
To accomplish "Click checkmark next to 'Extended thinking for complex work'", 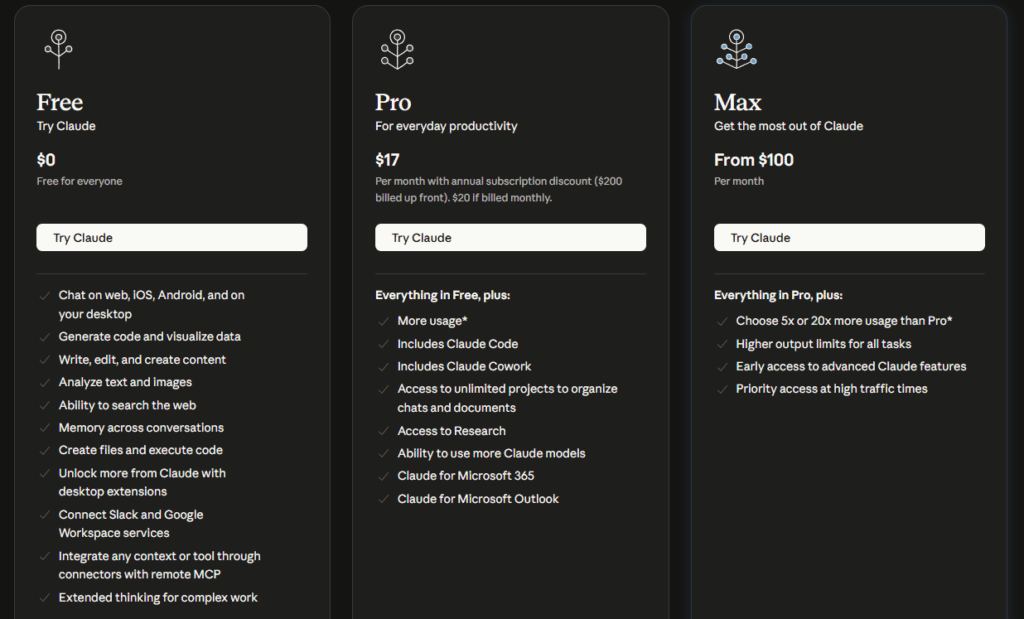I will (44, 598).
